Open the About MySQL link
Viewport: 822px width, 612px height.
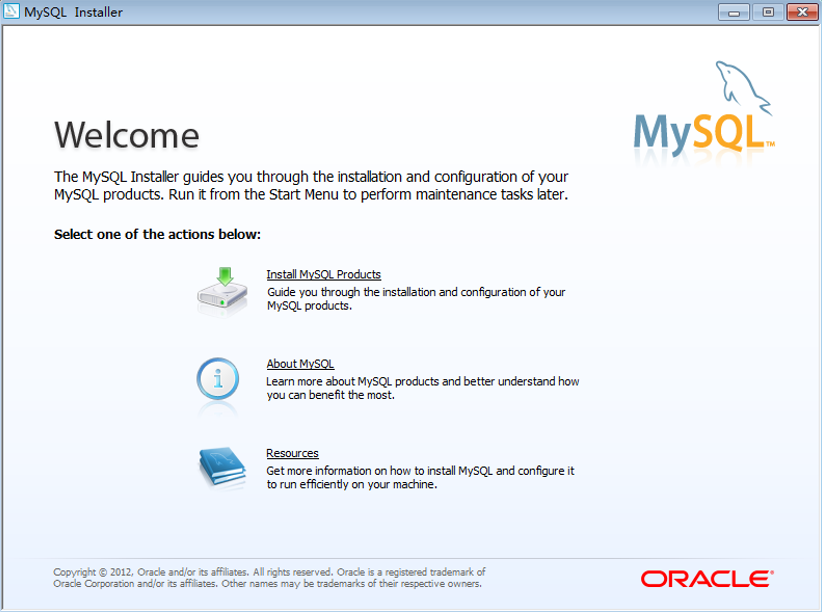point(300,363)
